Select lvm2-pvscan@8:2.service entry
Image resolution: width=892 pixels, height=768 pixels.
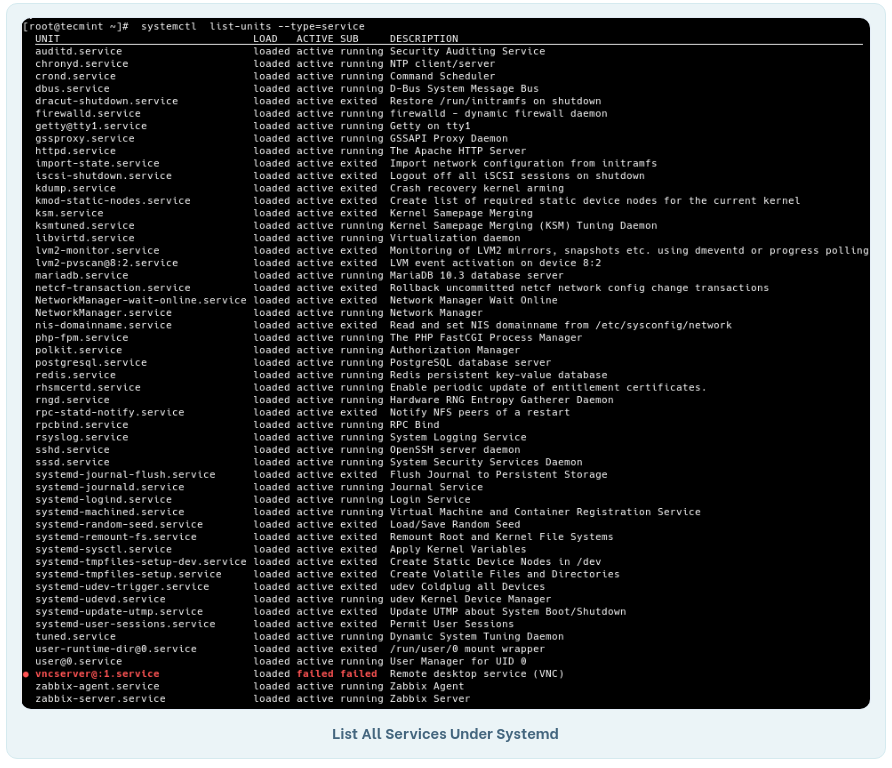[x=106, y=263]
